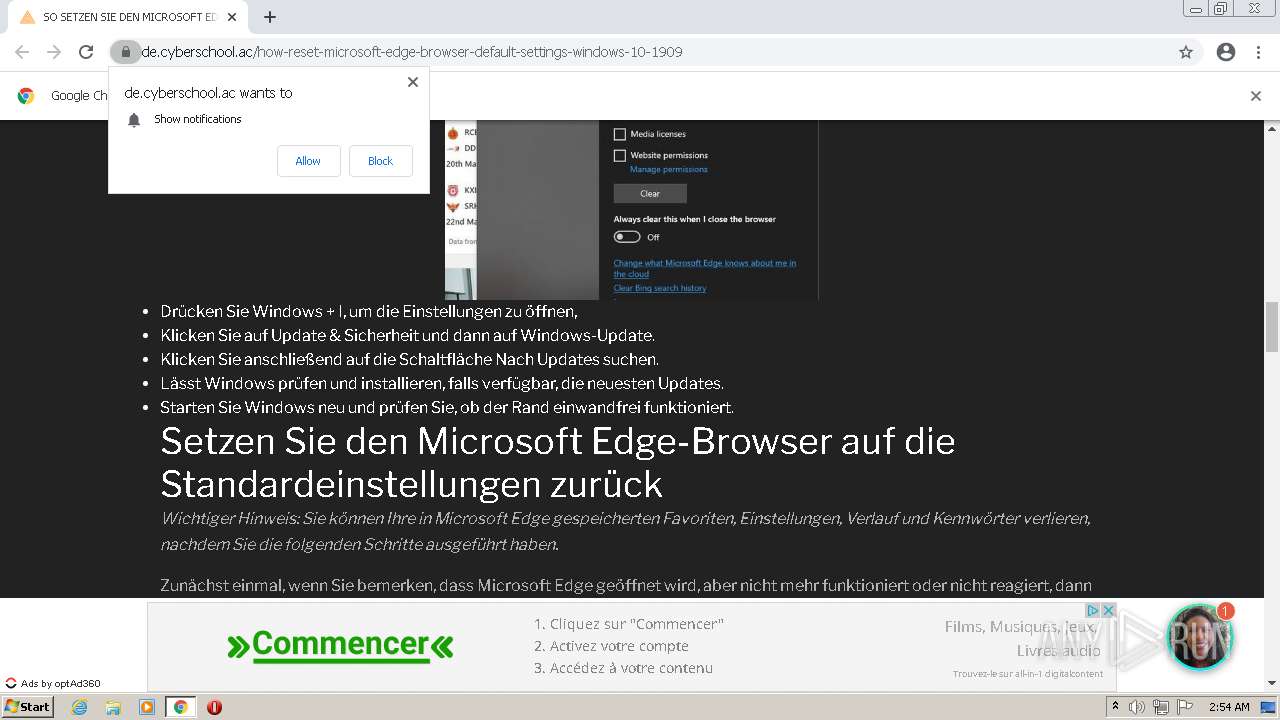Open the Windows Start menu
1280x720 pixels.
point(27,707)
